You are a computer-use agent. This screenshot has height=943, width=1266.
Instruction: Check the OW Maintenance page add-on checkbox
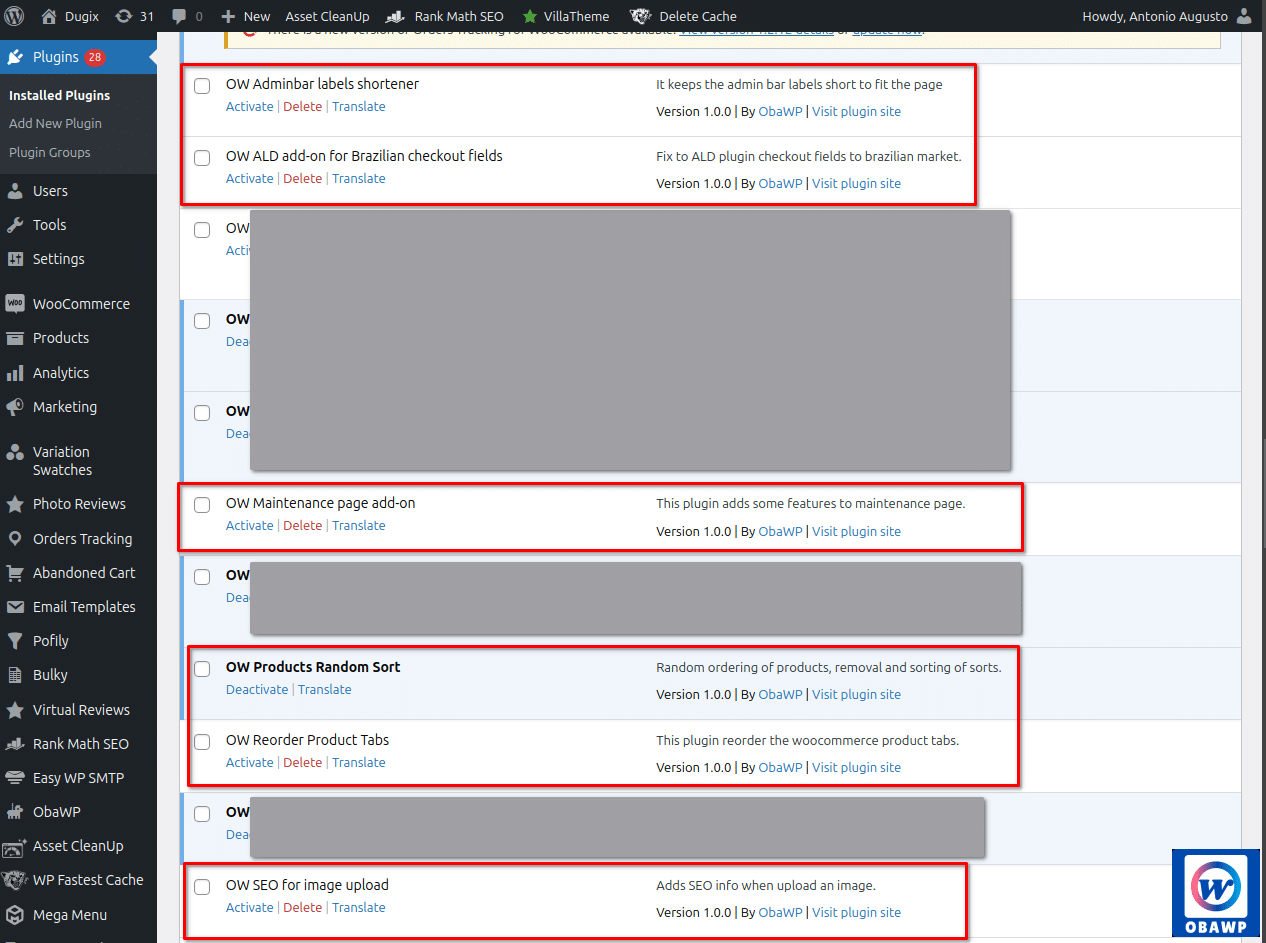click(x=202, y=505)
